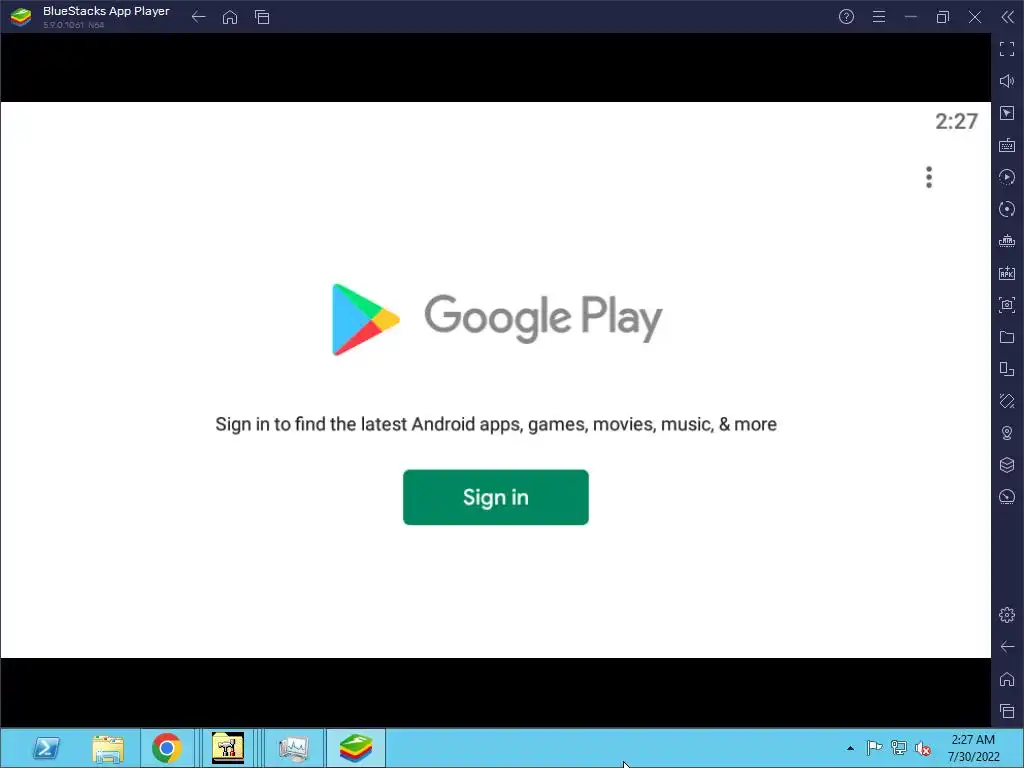Toggle Eco mode gauge icon in the sidebar
This screenshot has width=1024, height=768.
[1007, 497]
